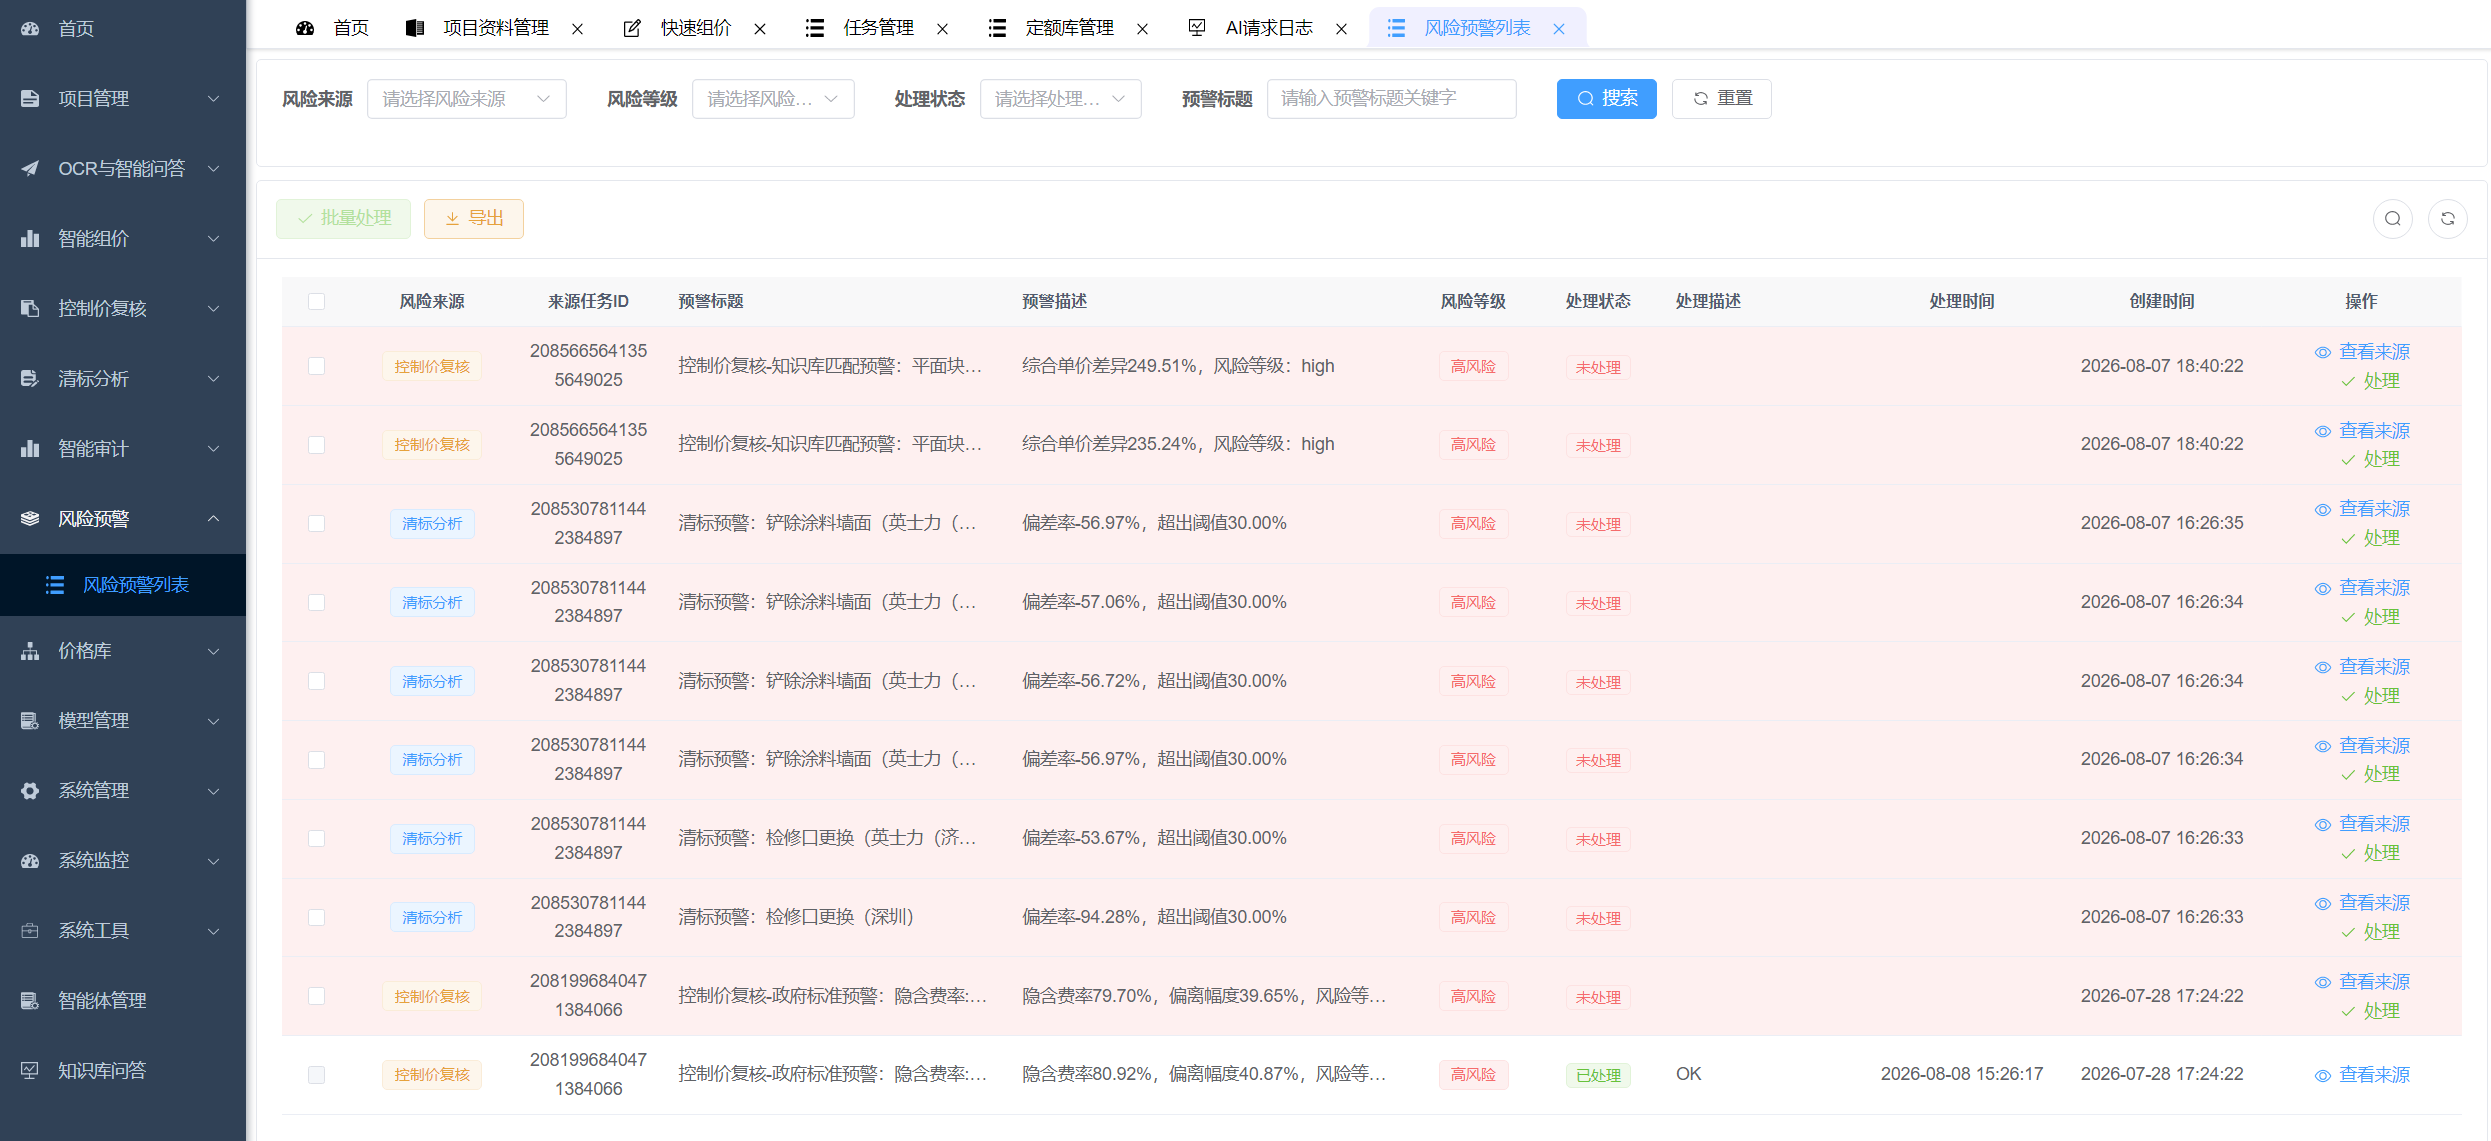Click the 清标分析 sidebar icon
Screen dimensions: 2491x1141
click(30, 379)
